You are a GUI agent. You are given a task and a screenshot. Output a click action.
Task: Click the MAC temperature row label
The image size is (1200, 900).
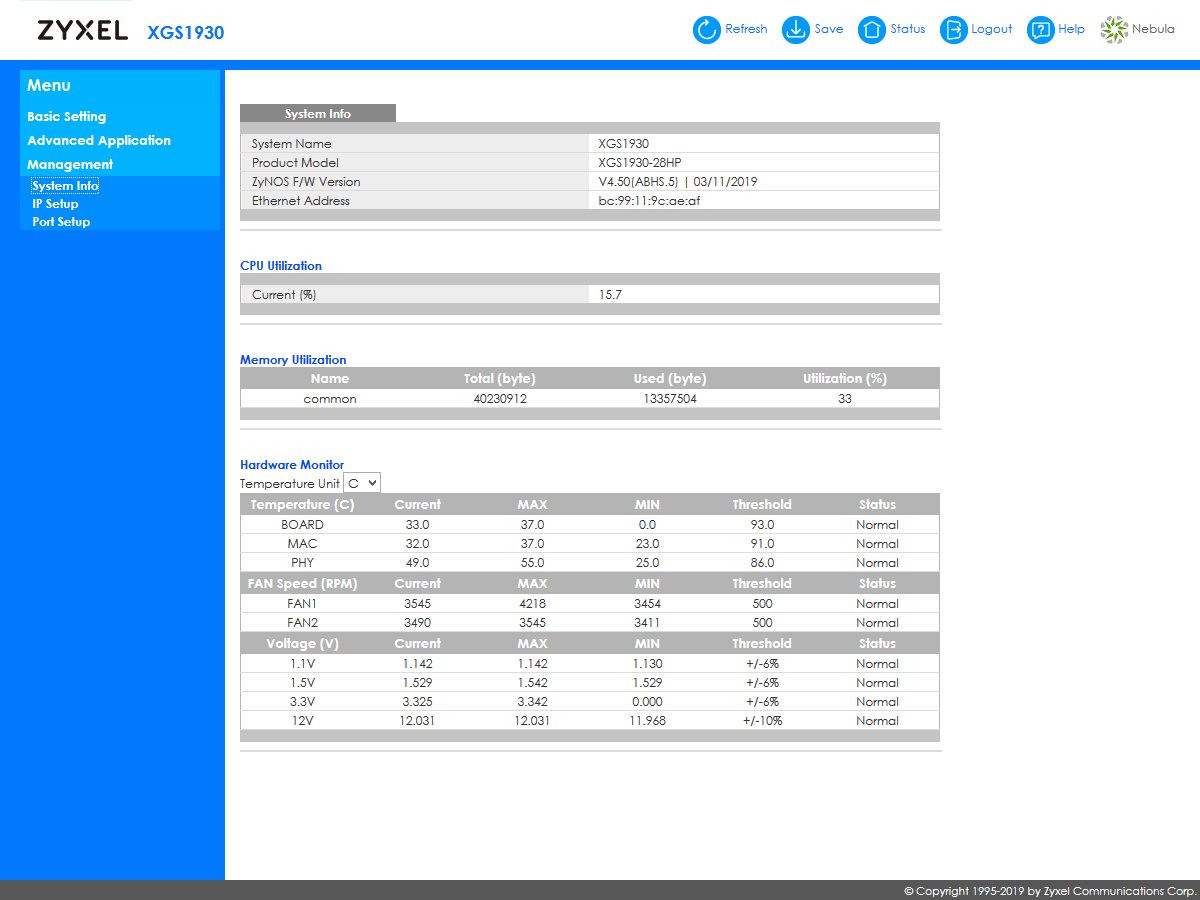click(x=302, y=544)
